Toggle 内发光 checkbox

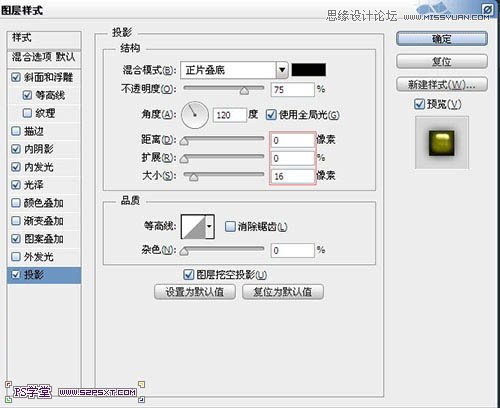(x=16, y=167)
